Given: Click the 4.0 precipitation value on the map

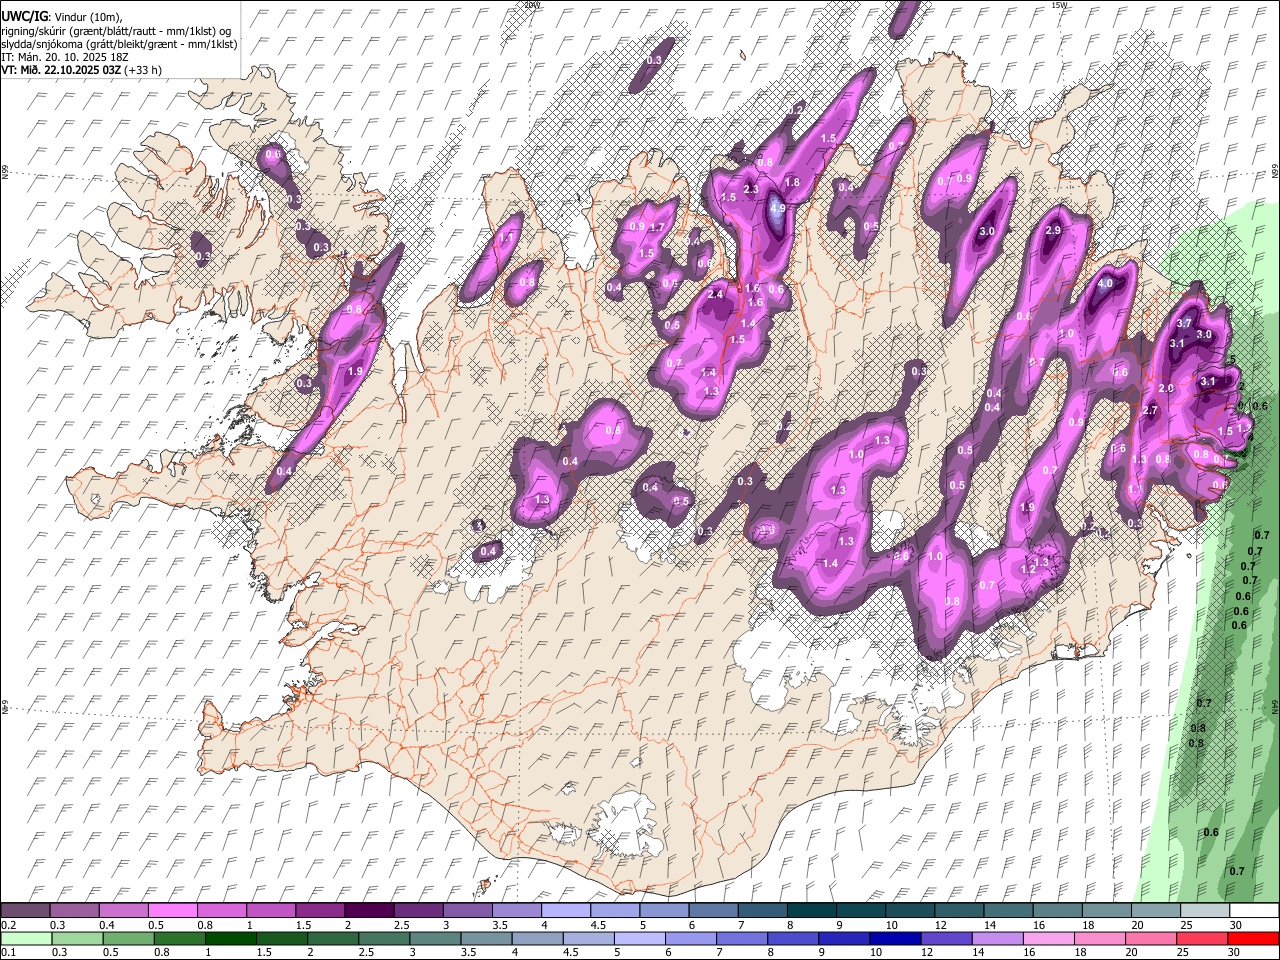Looking at the screenshot, I should pos(1105,284).
